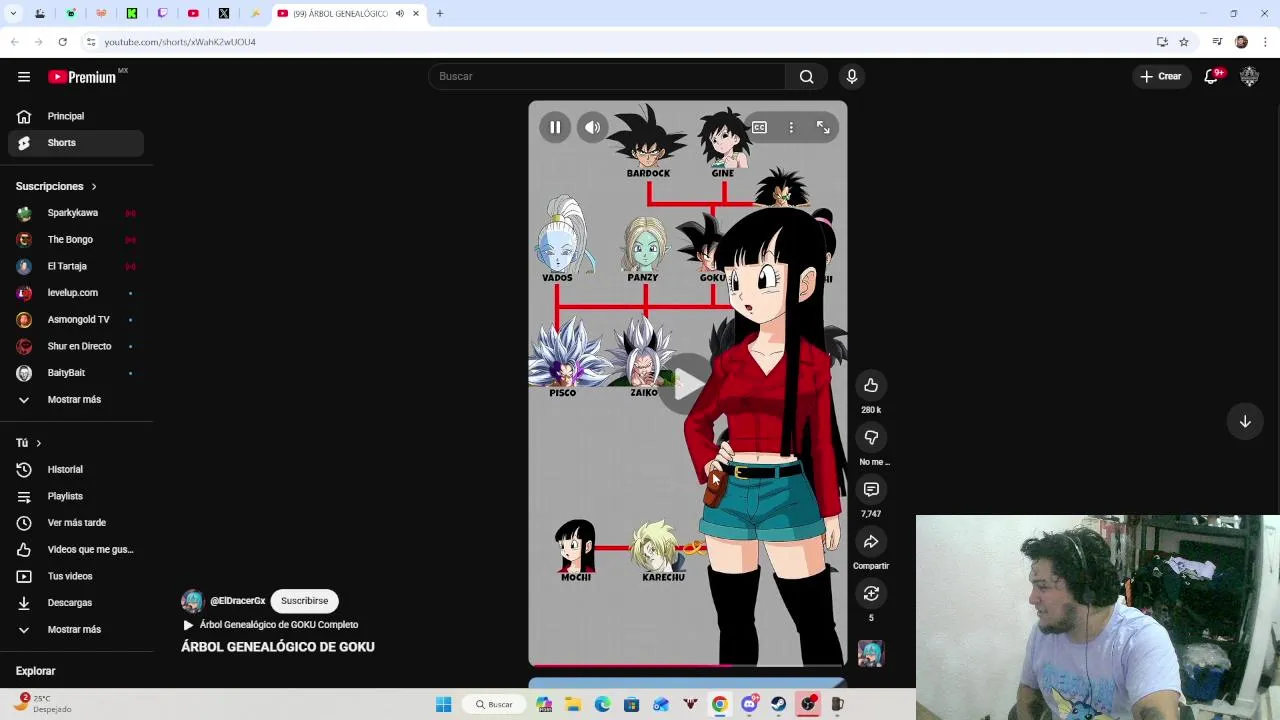
Task: Open the YouTube hamburger guide menu
Action: coord(24,77)
